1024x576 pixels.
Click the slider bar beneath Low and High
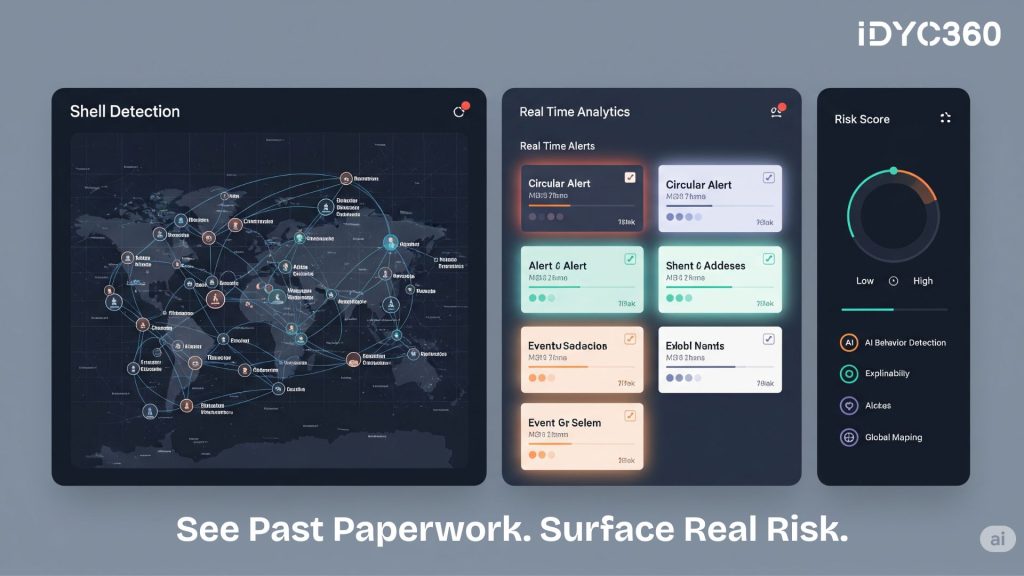(893, 309)
